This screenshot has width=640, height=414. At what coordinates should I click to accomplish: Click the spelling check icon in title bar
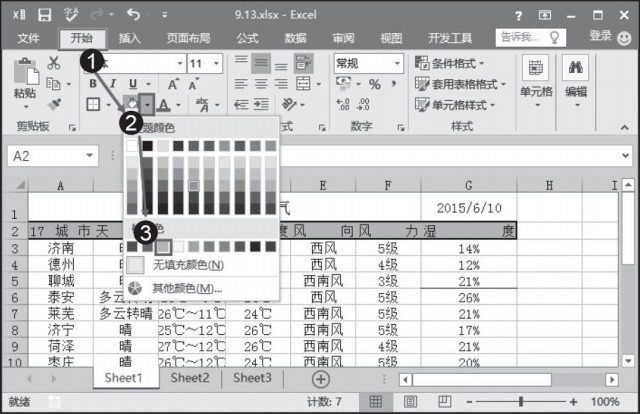click(x=71, y=15)
